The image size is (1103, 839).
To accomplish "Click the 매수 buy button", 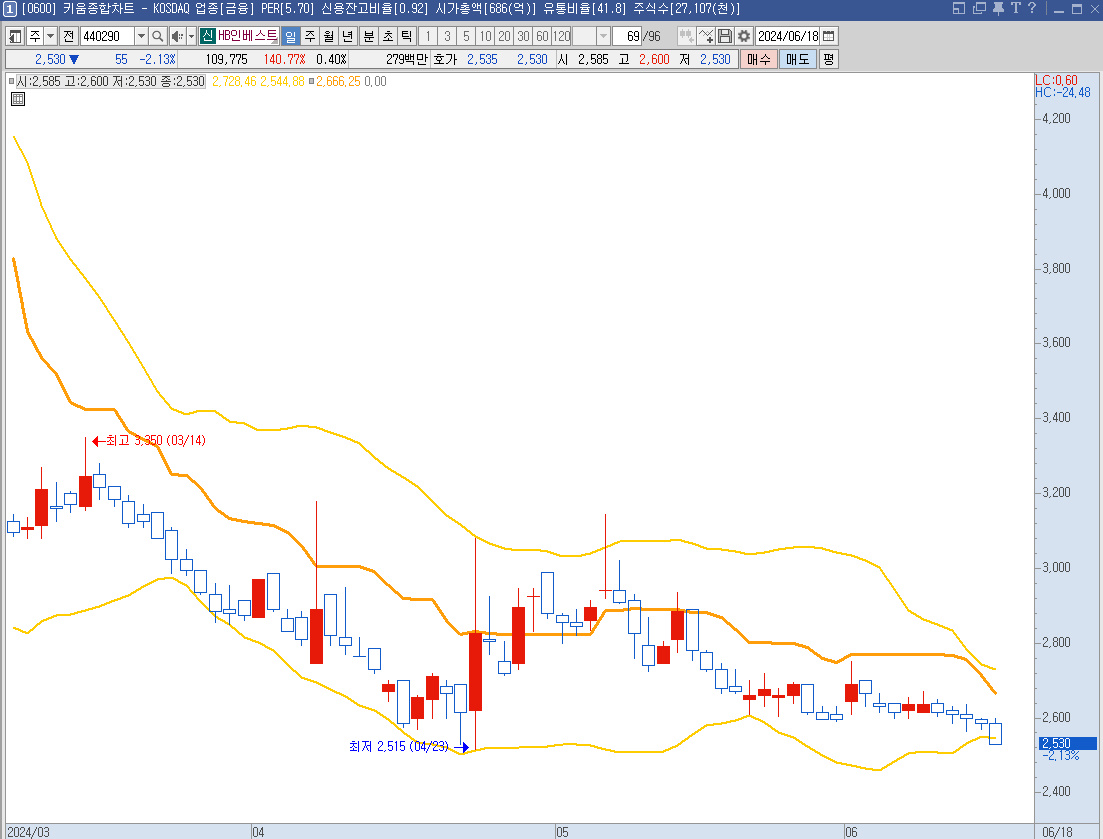I will (x=758, y=59).
